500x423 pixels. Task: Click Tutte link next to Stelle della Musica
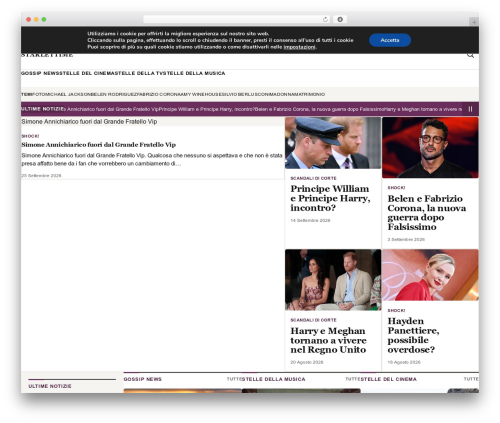[x=353, y=379]
